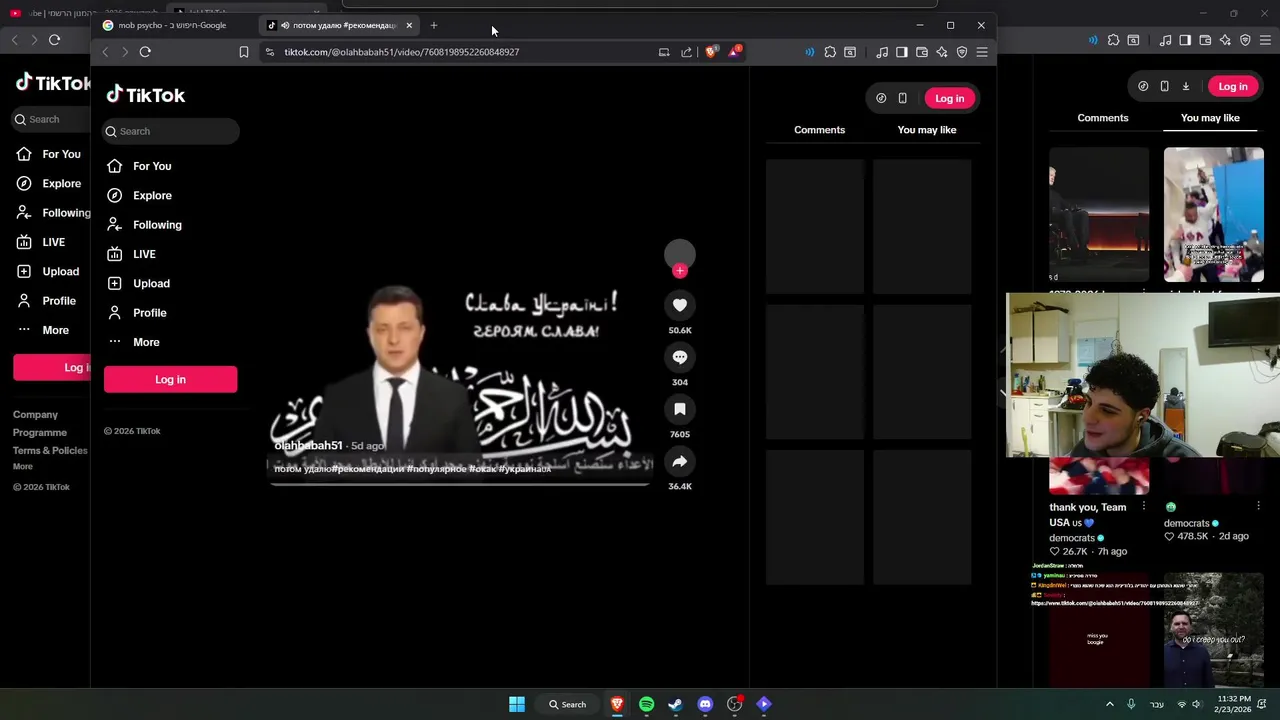Reload the page in the front browser window

coord(145,52)
